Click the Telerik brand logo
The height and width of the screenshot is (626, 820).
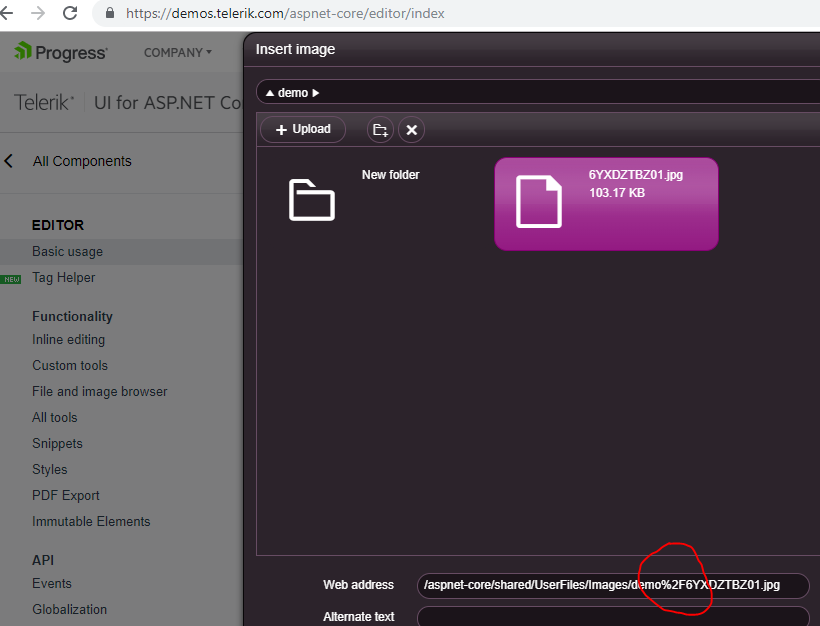(44, 103)
